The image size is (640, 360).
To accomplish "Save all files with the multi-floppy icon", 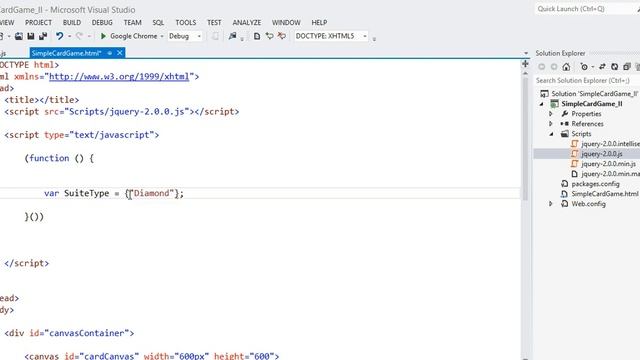I will (43, 36).
